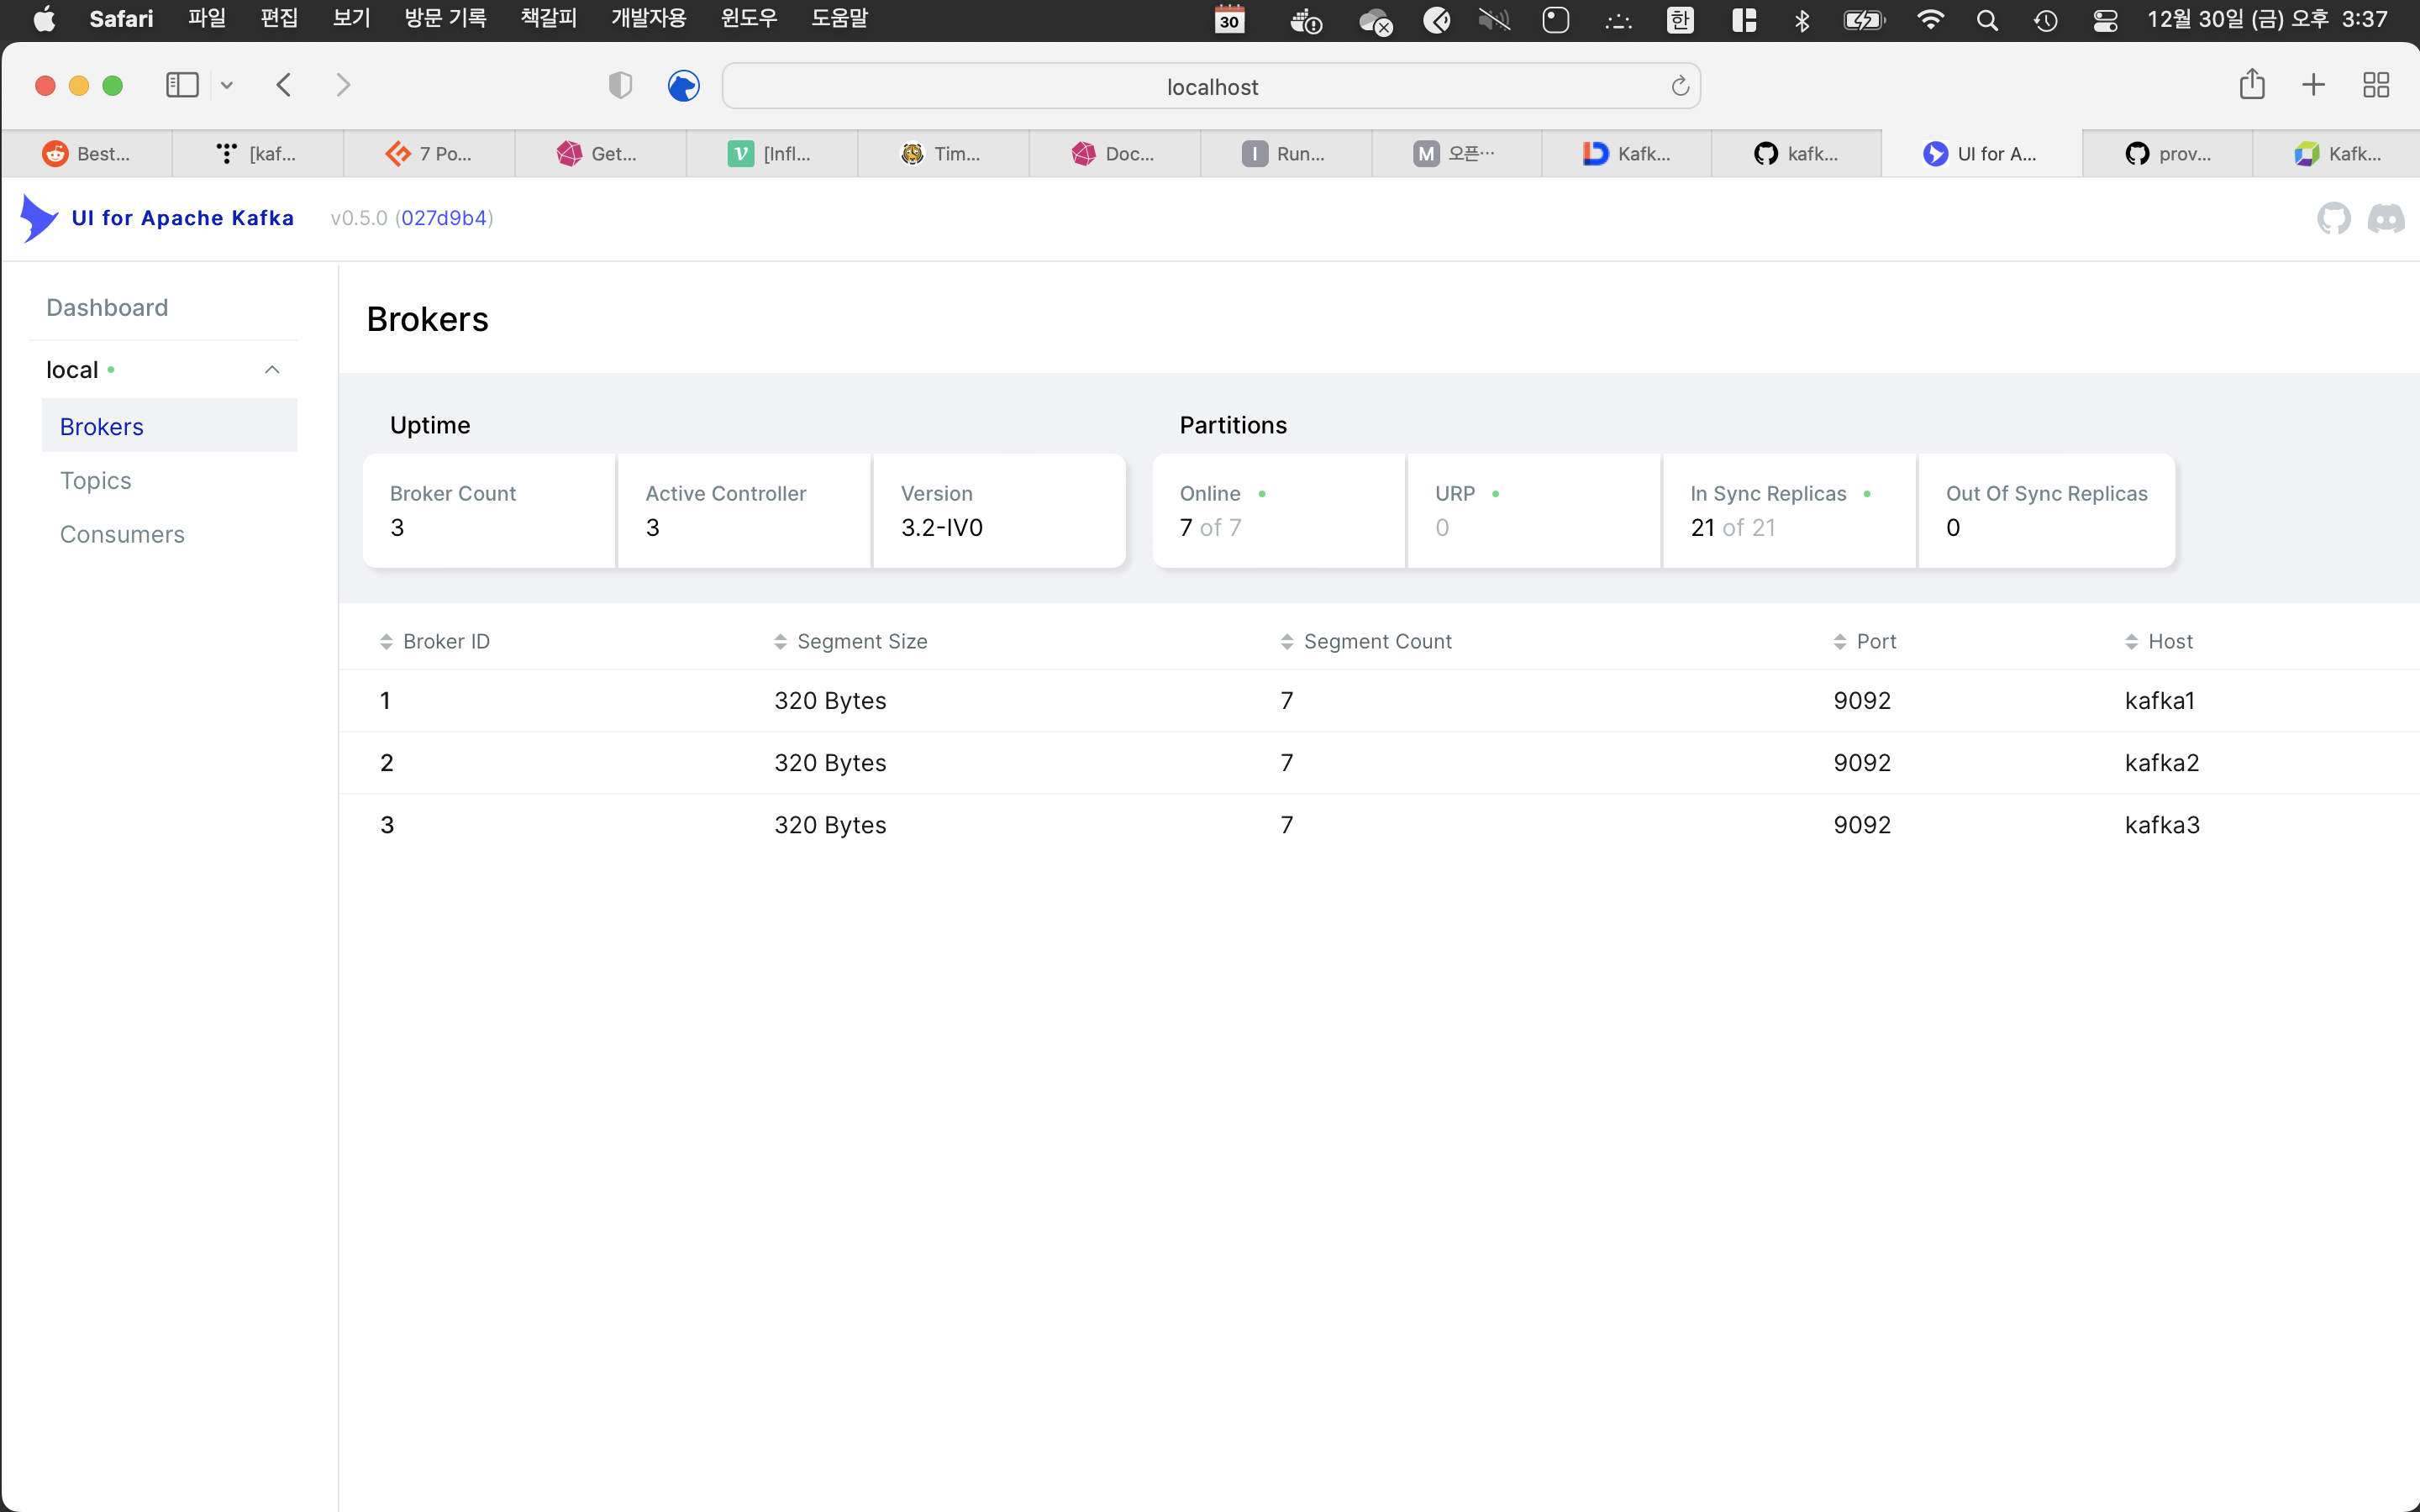
Task: Open broker 2 row
Action: [1379, 762]
